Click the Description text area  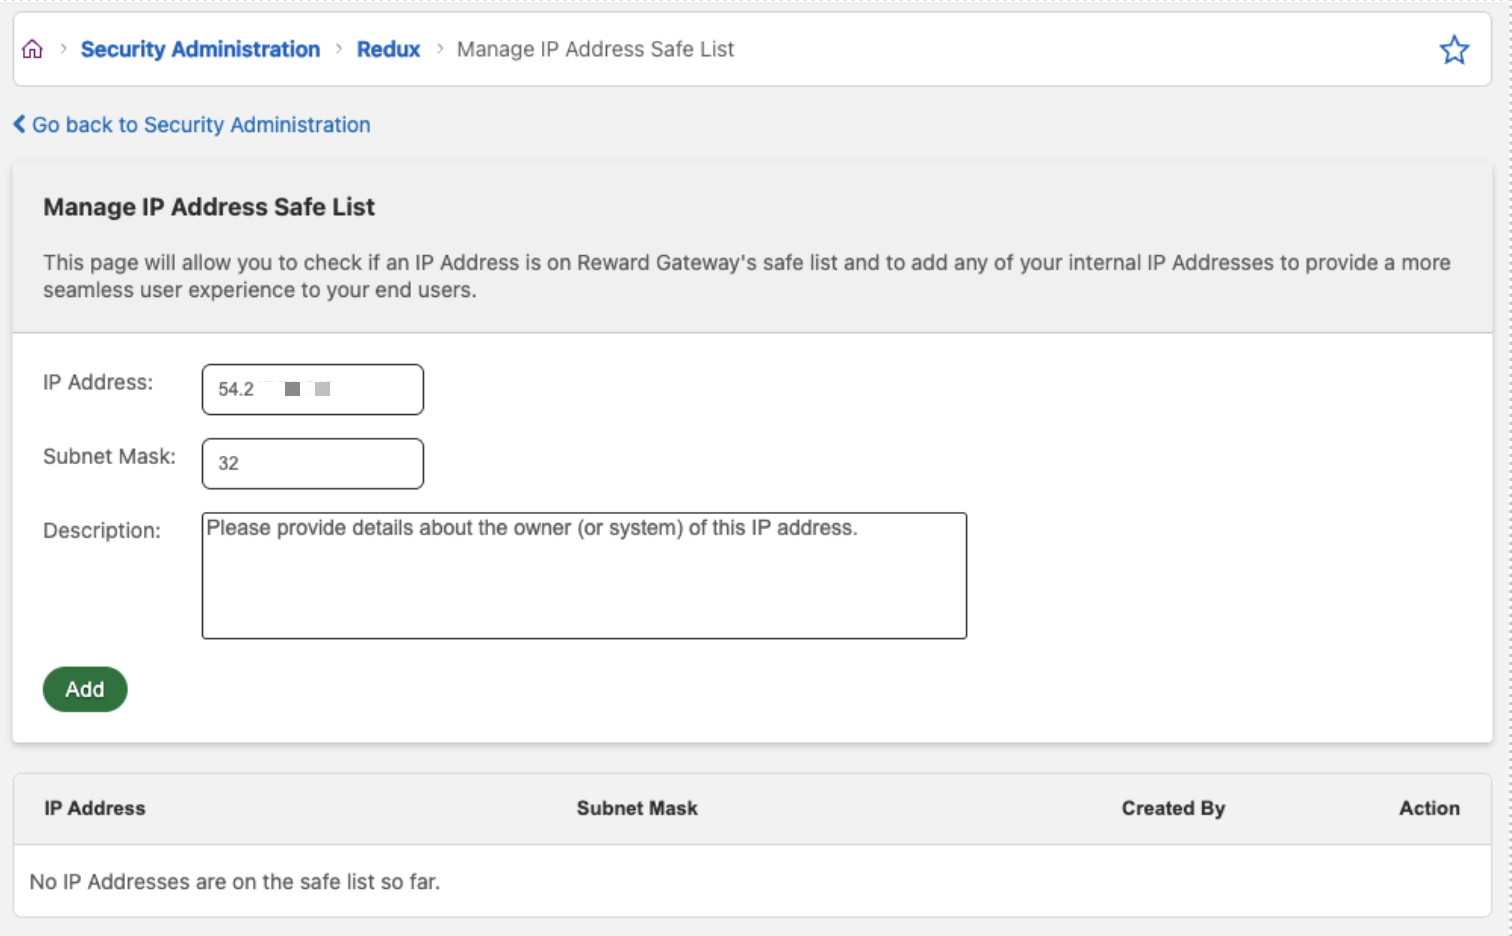coord(584,575)
